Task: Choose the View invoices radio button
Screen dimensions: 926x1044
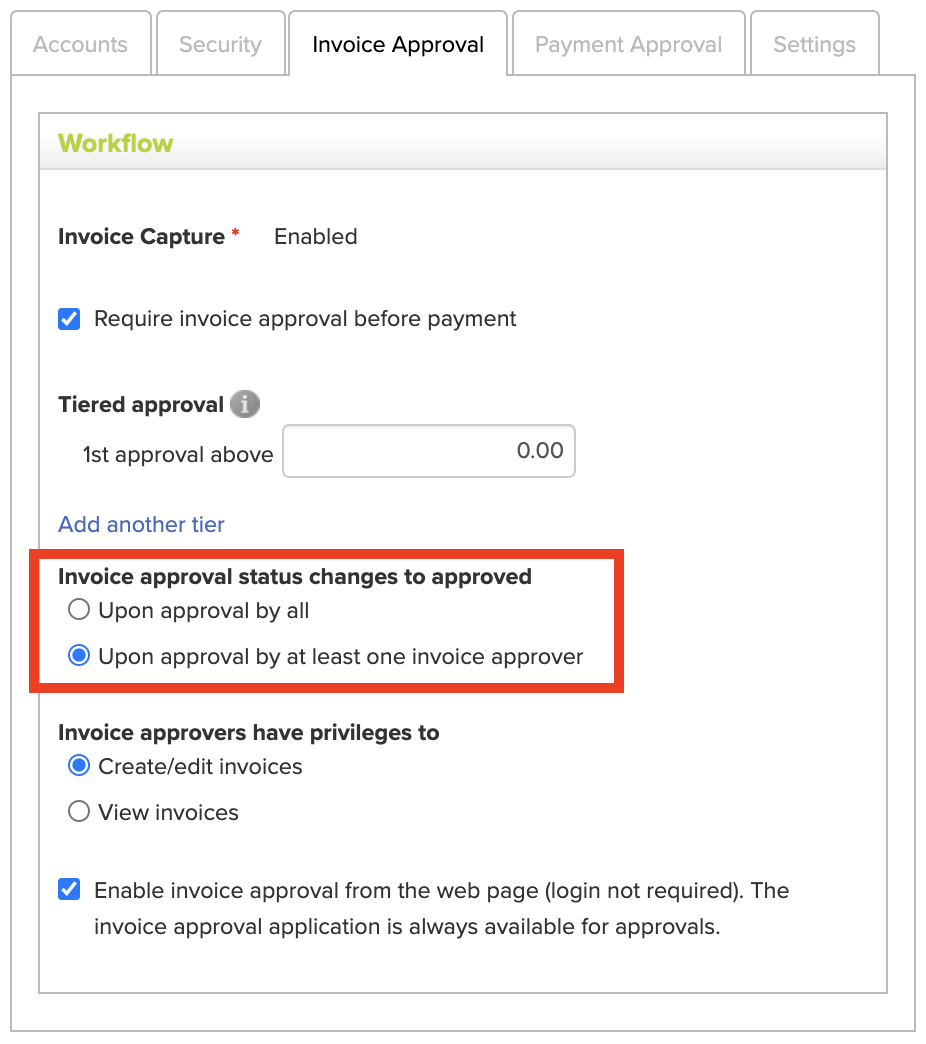Action: pos(79,811)
